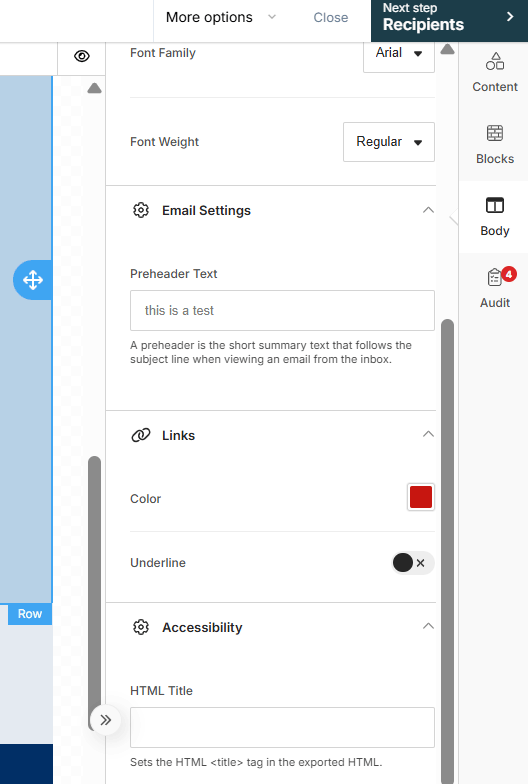Image resolution: width=528 pixels, height=784 pixels.
Task: Collapse the Accessibility section
Action: [428, 626]
